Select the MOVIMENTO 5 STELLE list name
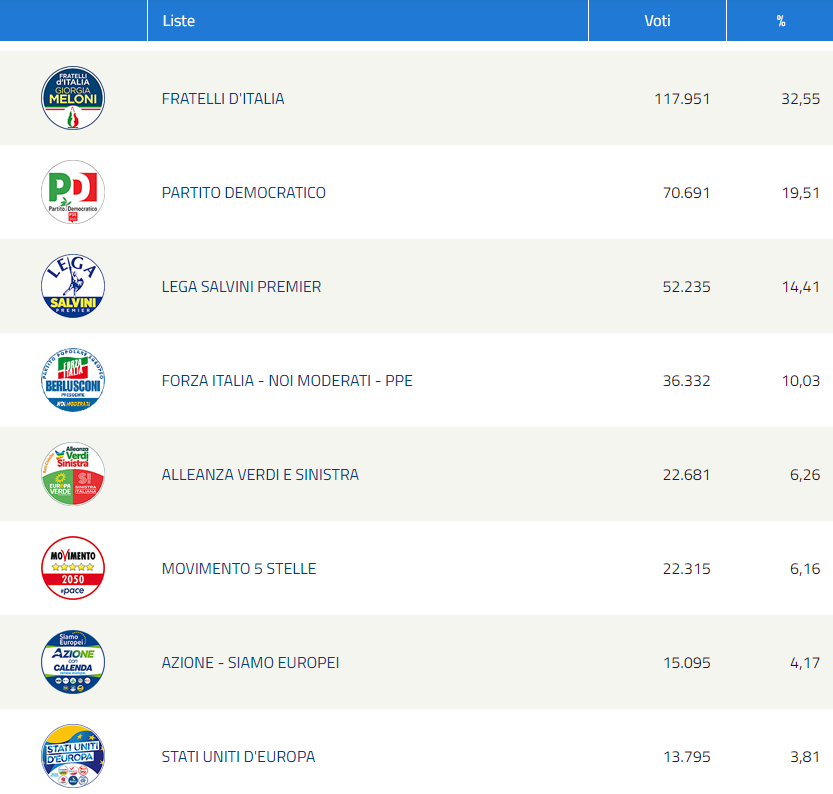833x794 pixels. pyautogui.click(x=239, y=569)
